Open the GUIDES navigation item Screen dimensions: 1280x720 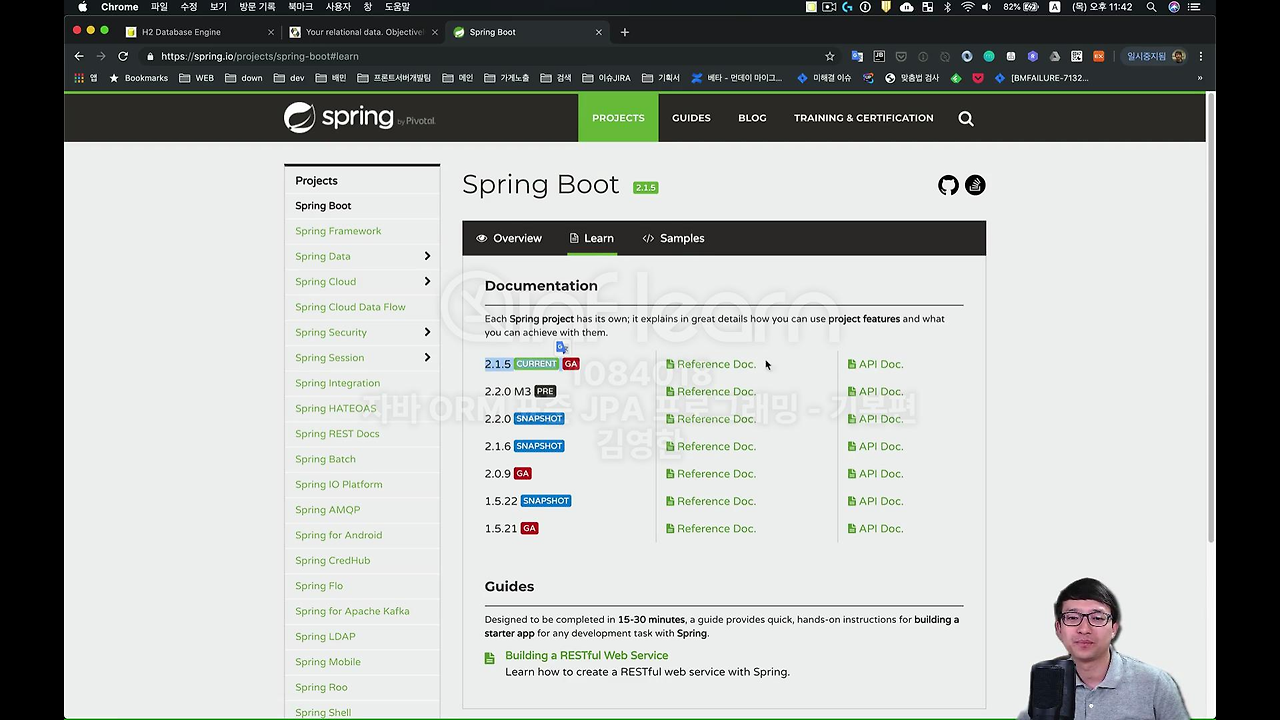pyautogui.click(x=691, y=118)
